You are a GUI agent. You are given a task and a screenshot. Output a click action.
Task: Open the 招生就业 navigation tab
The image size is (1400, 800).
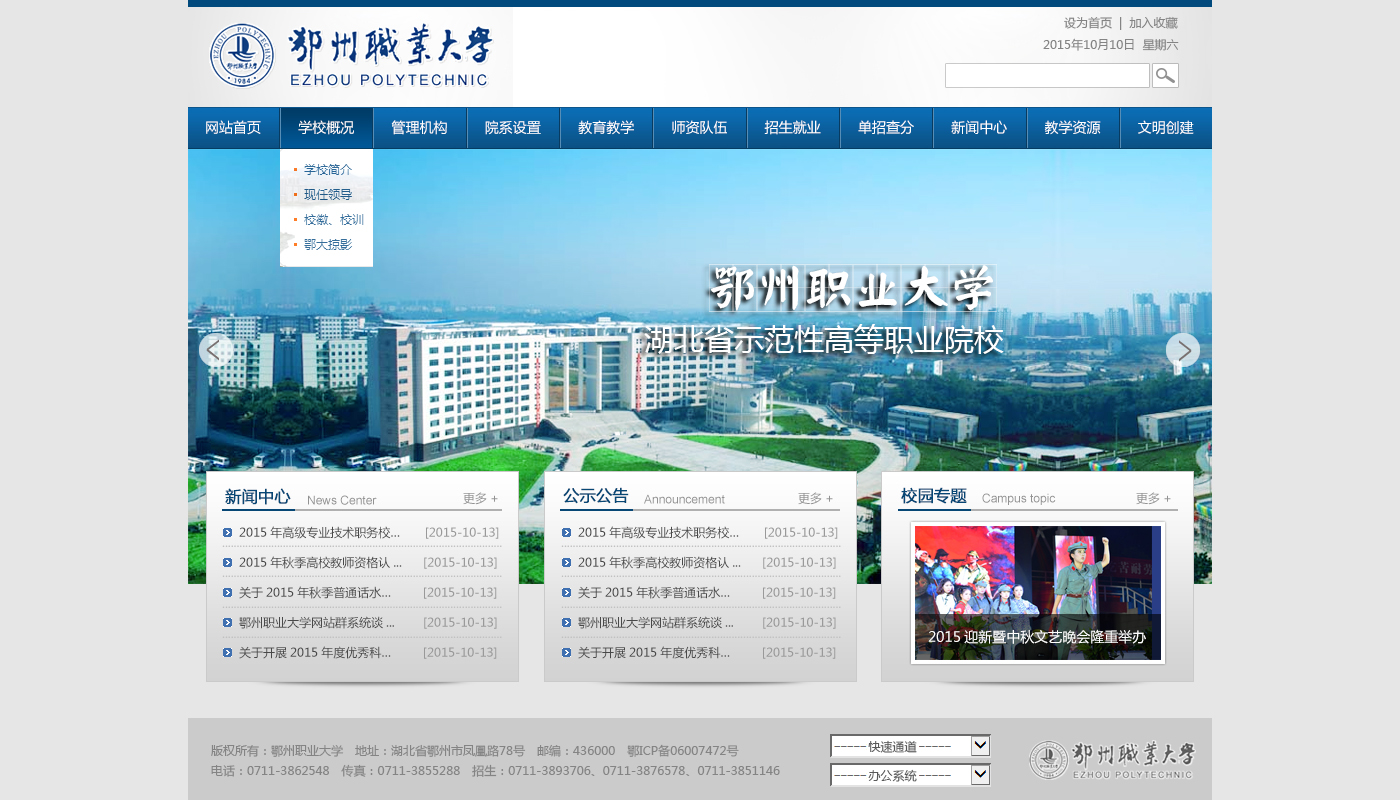coord(792,128)
